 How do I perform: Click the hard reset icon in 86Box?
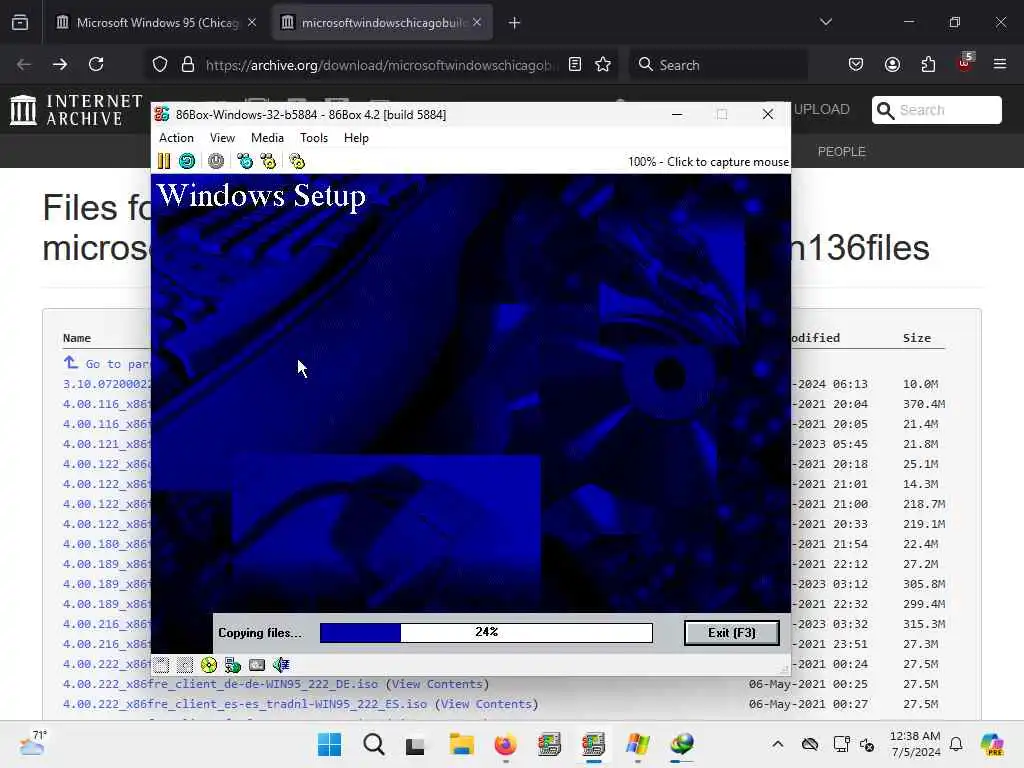pos(187,161)
